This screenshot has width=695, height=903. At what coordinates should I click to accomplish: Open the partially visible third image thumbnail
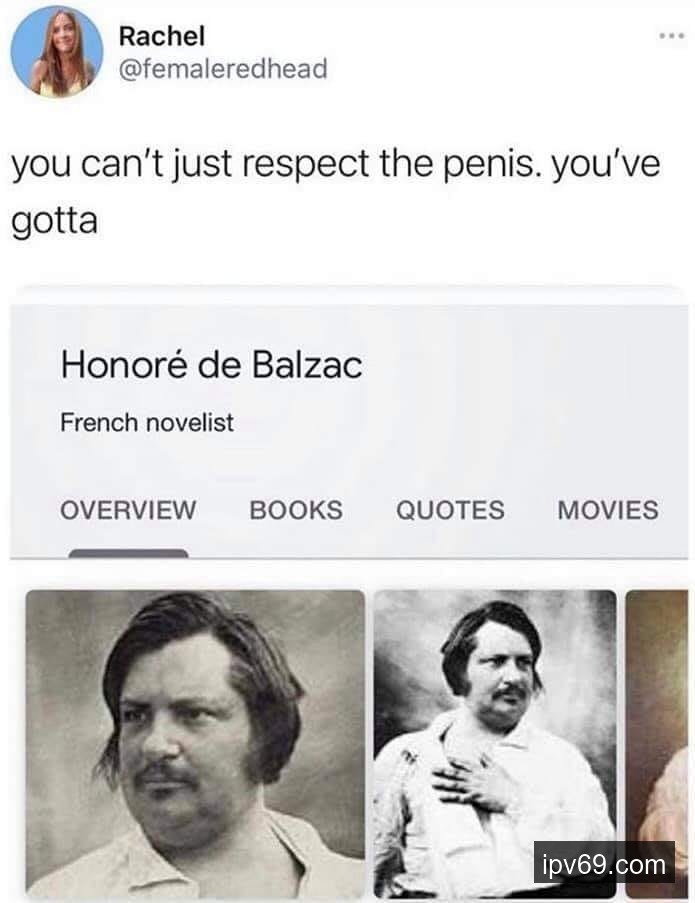657,743
